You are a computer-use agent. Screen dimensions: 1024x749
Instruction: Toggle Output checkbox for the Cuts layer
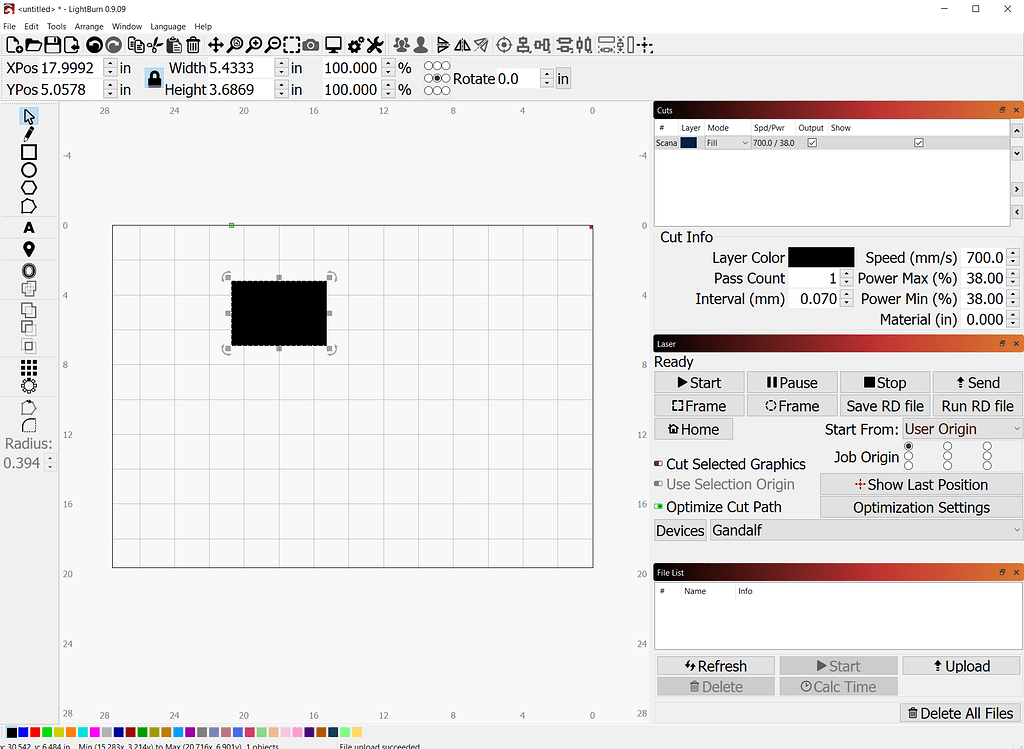812,141
